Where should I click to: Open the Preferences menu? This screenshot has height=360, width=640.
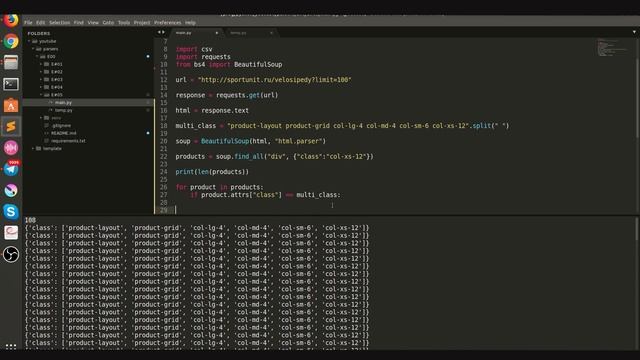pos(167,22)
